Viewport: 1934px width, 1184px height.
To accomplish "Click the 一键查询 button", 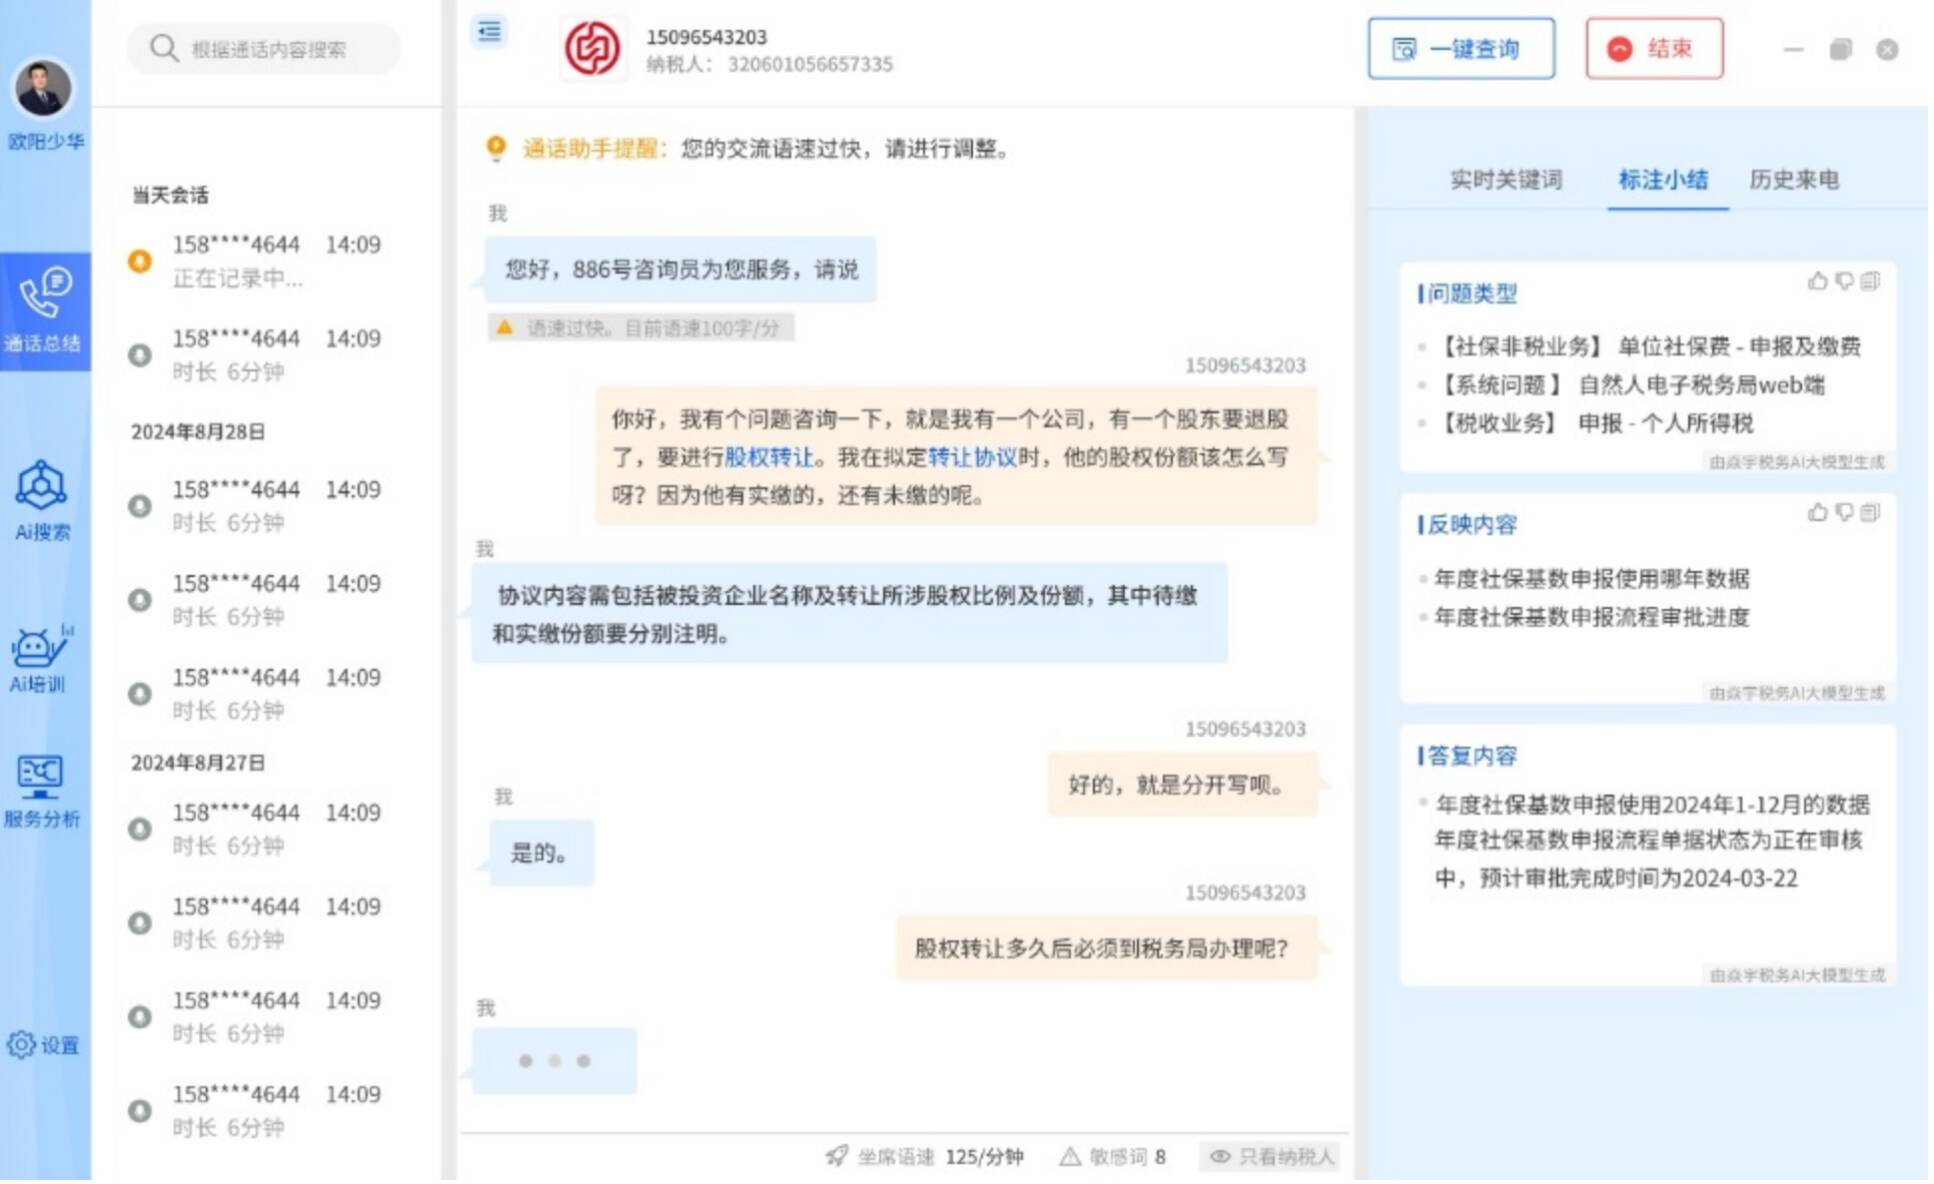I will (x=1460, y=48).
